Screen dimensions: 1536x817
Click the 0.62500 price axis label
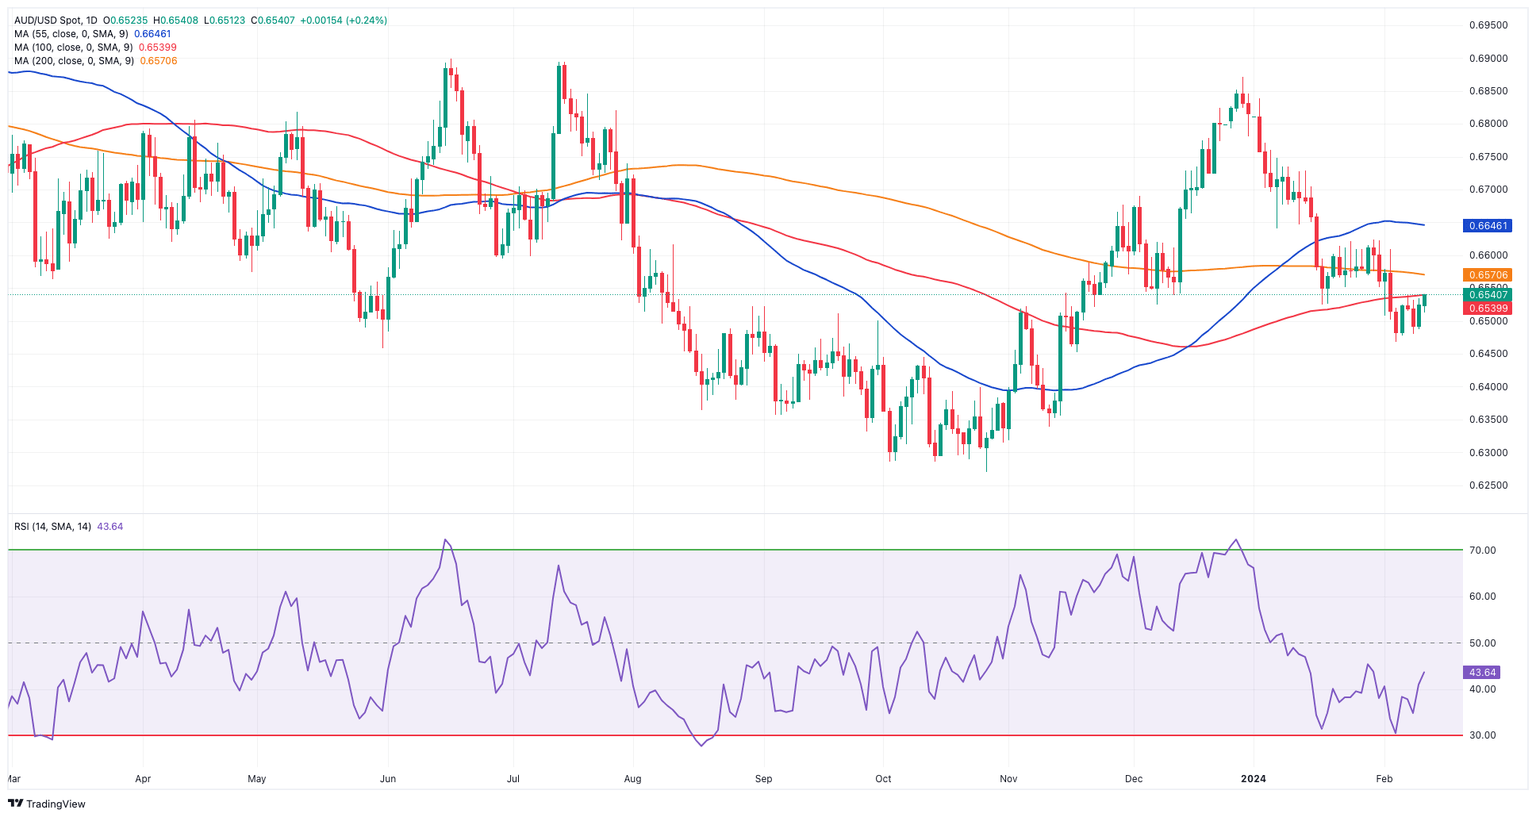(x=1489, y=486)
